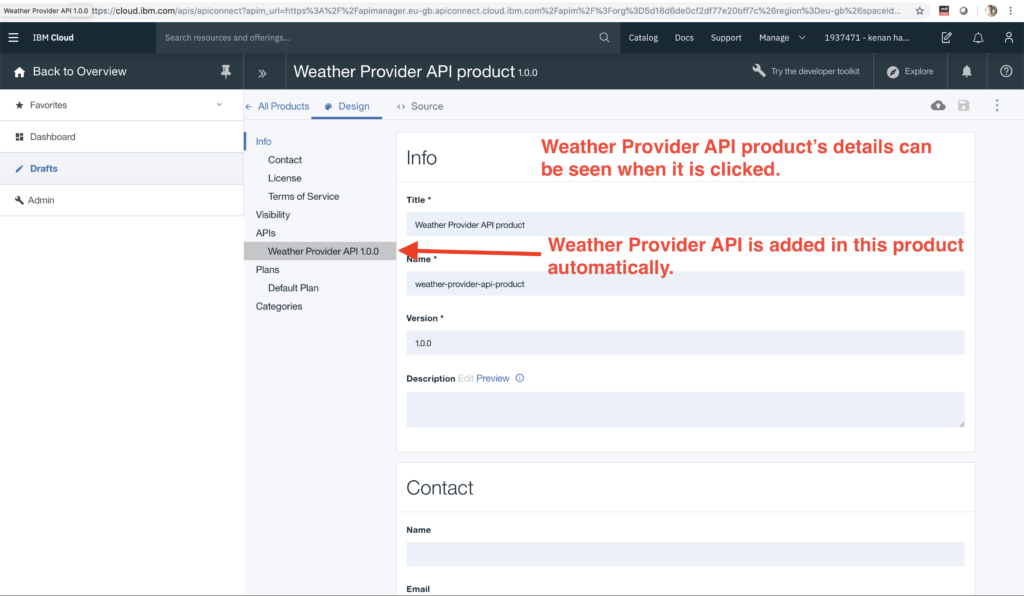This screenshot has height=596, width=1024.
Task: Click the home icon beside Back to Overview
Action: point(19,72)
